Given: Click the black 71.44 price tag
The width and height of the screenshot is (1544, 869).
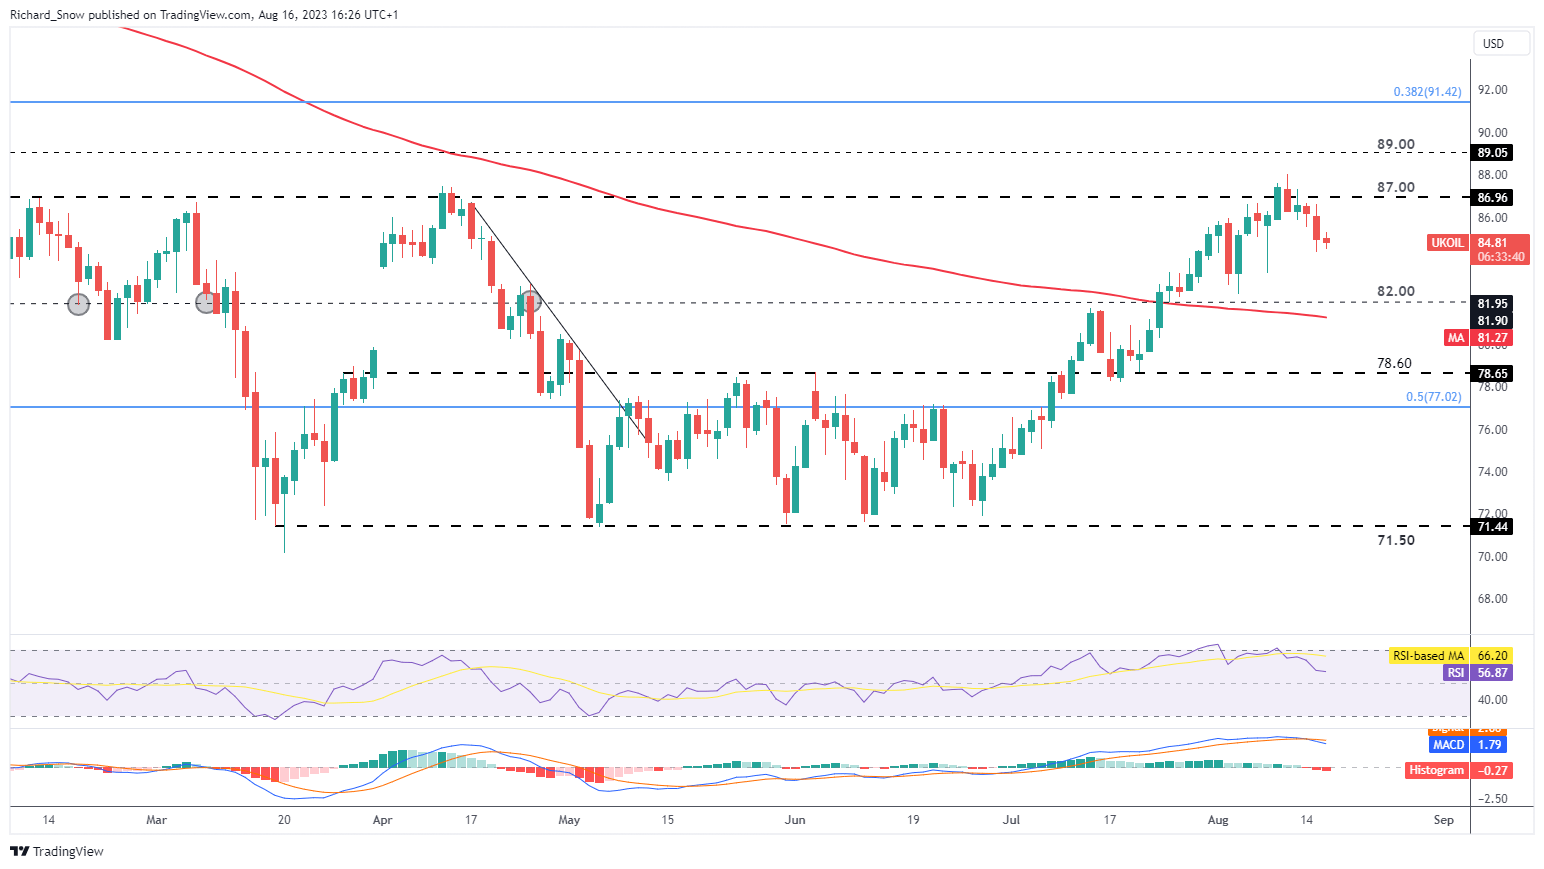Looking at the screenshot, I should tap(1492, 527).
